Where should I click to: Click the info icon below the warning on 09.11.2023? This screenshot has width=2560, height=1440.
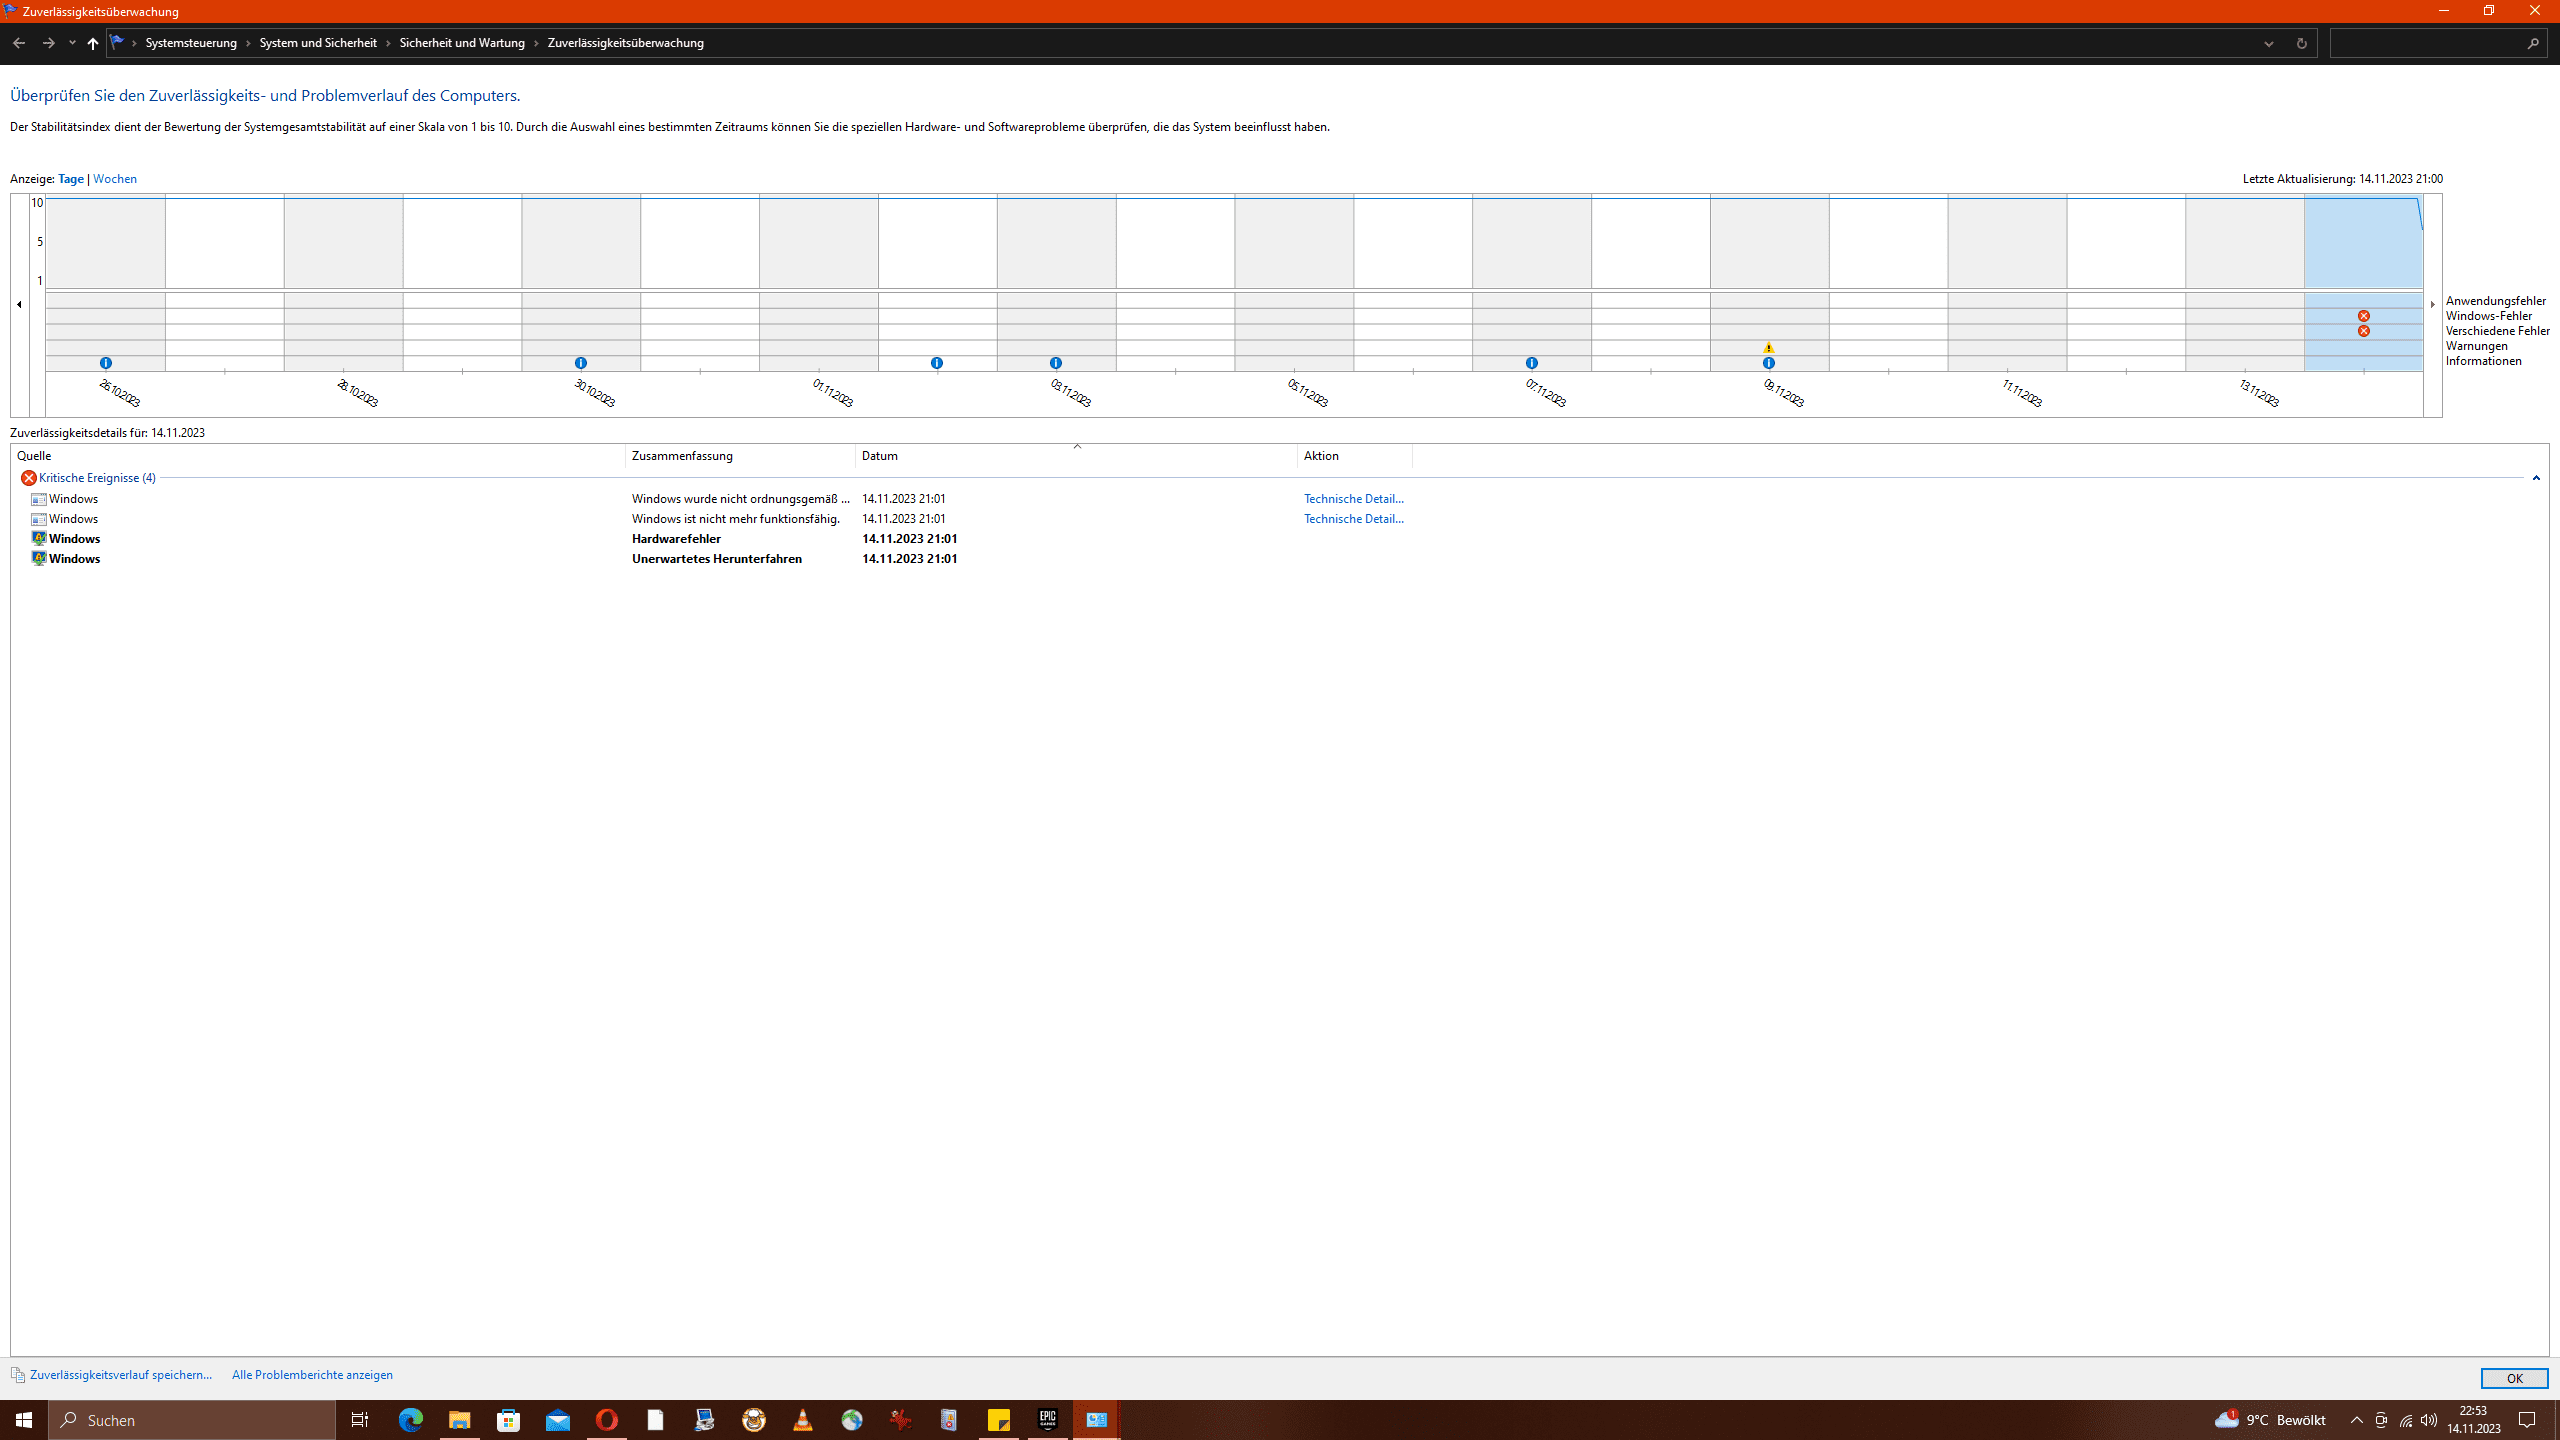(x=1769, y=363)
